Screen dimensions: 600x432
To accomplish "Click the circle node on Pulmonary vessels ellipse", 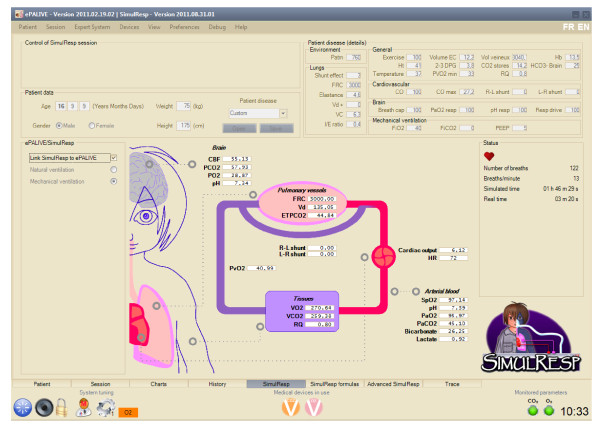I will tap(253, 195).
